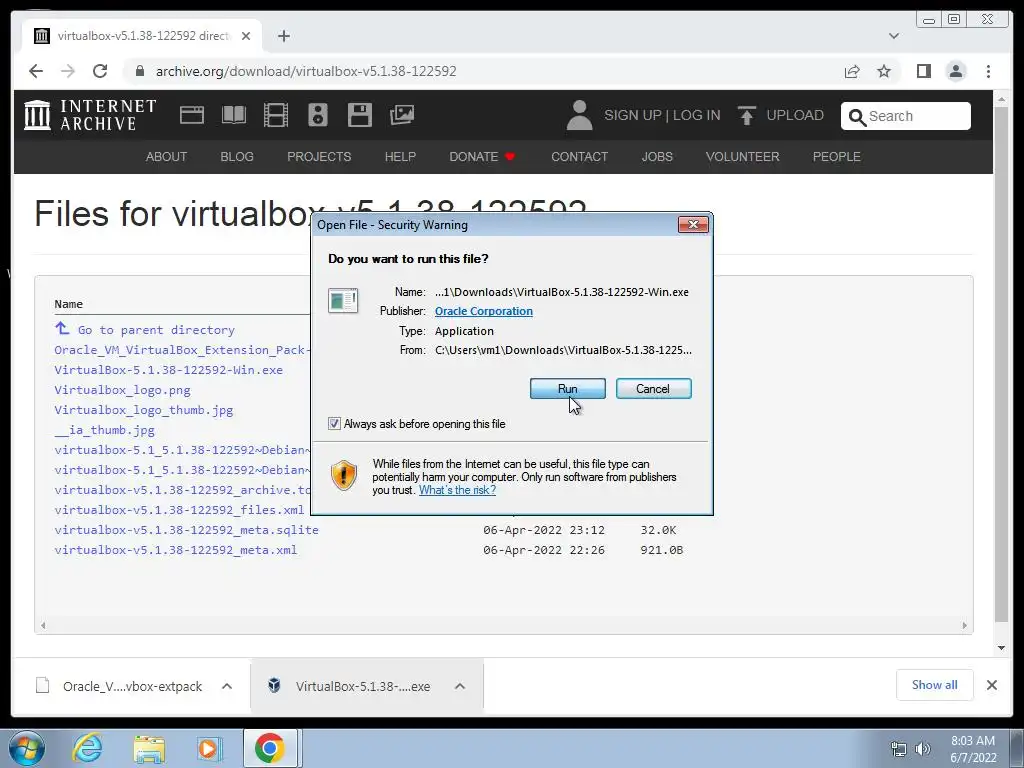Click the address bar URL field
The width and height of the screenshot is (1024, 768).
306,71
